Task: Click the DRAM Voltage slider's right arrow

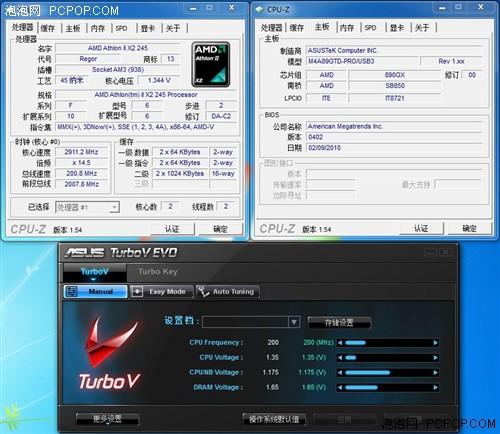Action: (435, 387)
